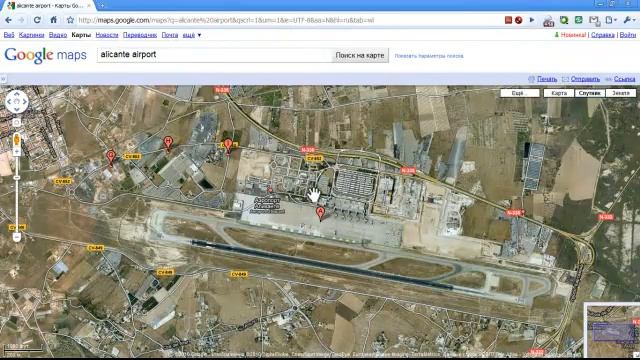Open the browser wrench settings menu
The width and height of the screenshot is (640, 360).
629,20
